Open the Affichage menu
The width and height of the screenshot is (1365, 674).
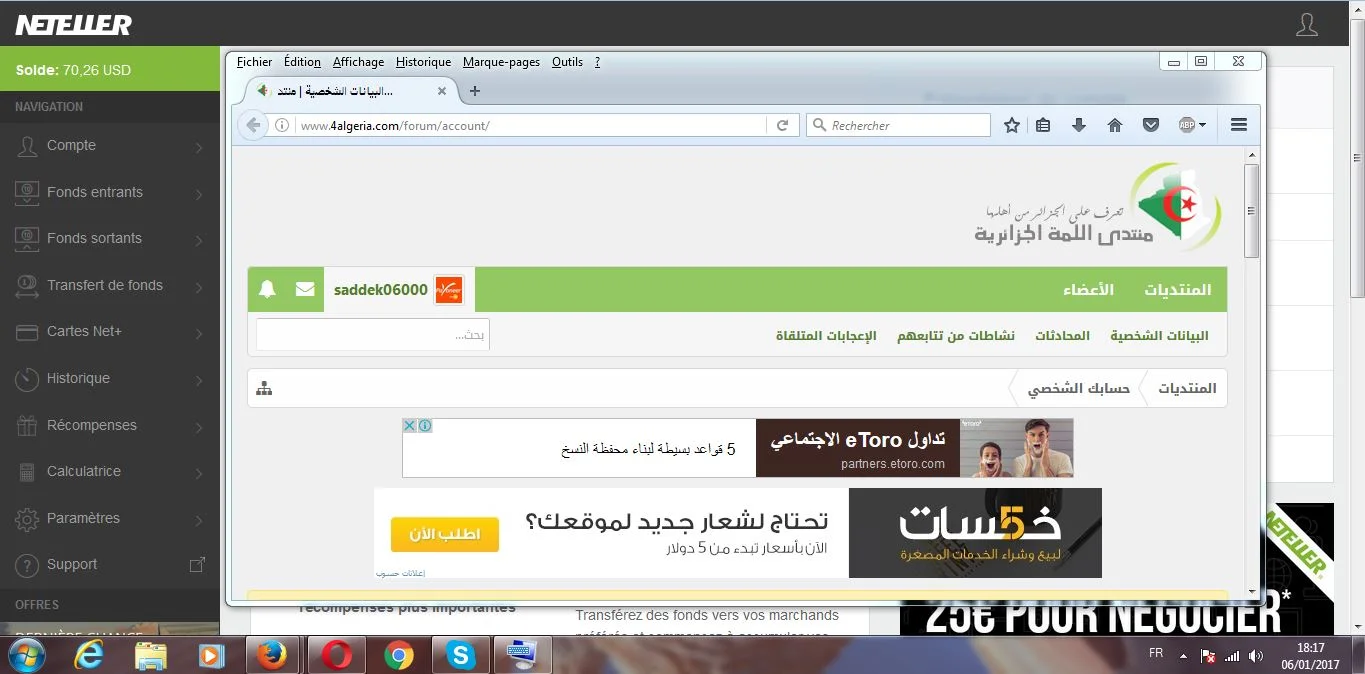[358, 62]
